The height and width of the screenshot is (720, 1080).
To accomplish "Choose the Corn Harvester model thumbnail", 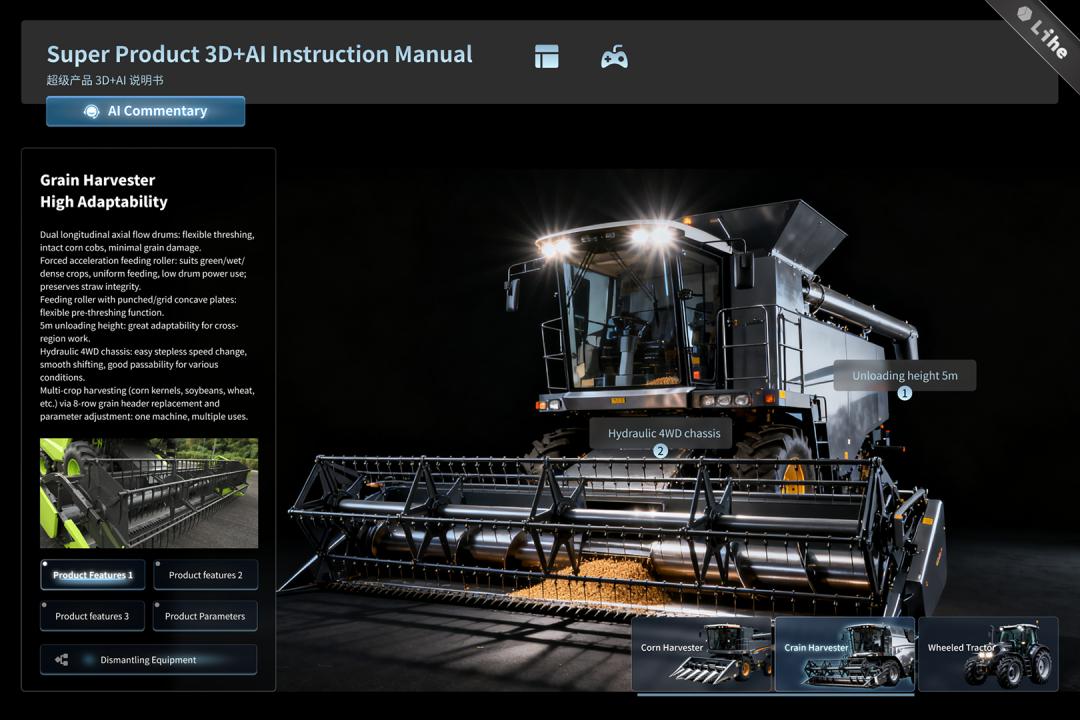I will point(702,653).
